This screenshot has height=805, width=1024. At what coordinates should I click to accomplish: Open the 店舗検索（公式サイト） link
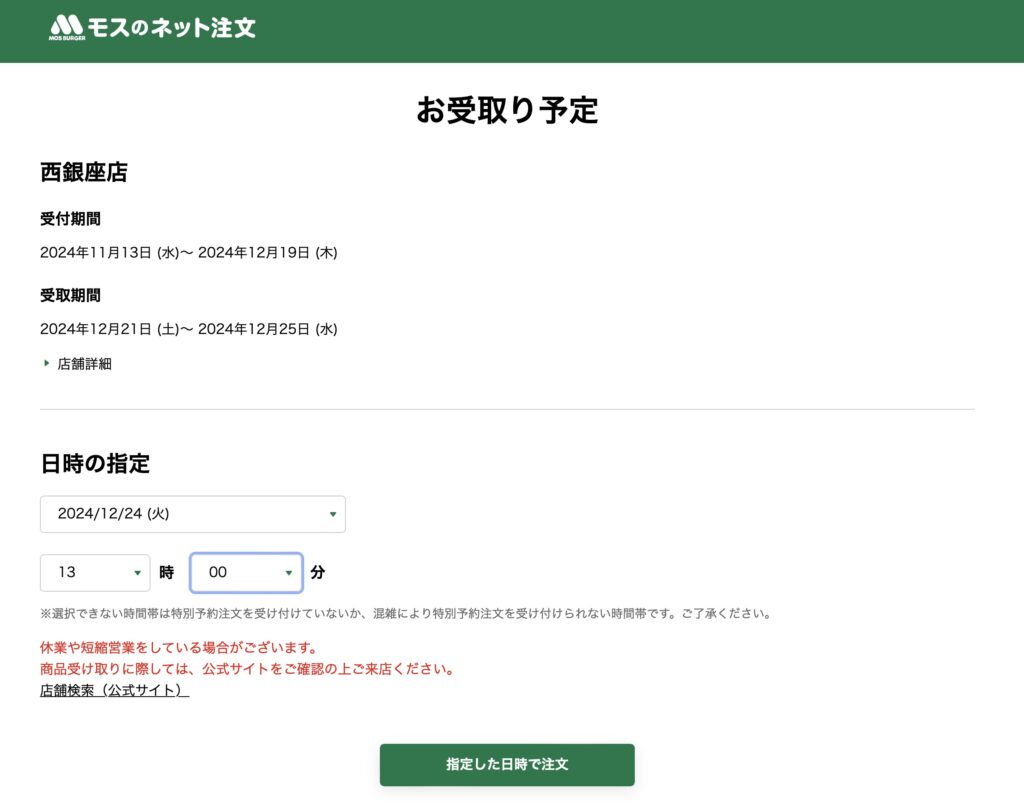(x=114, y=691)
